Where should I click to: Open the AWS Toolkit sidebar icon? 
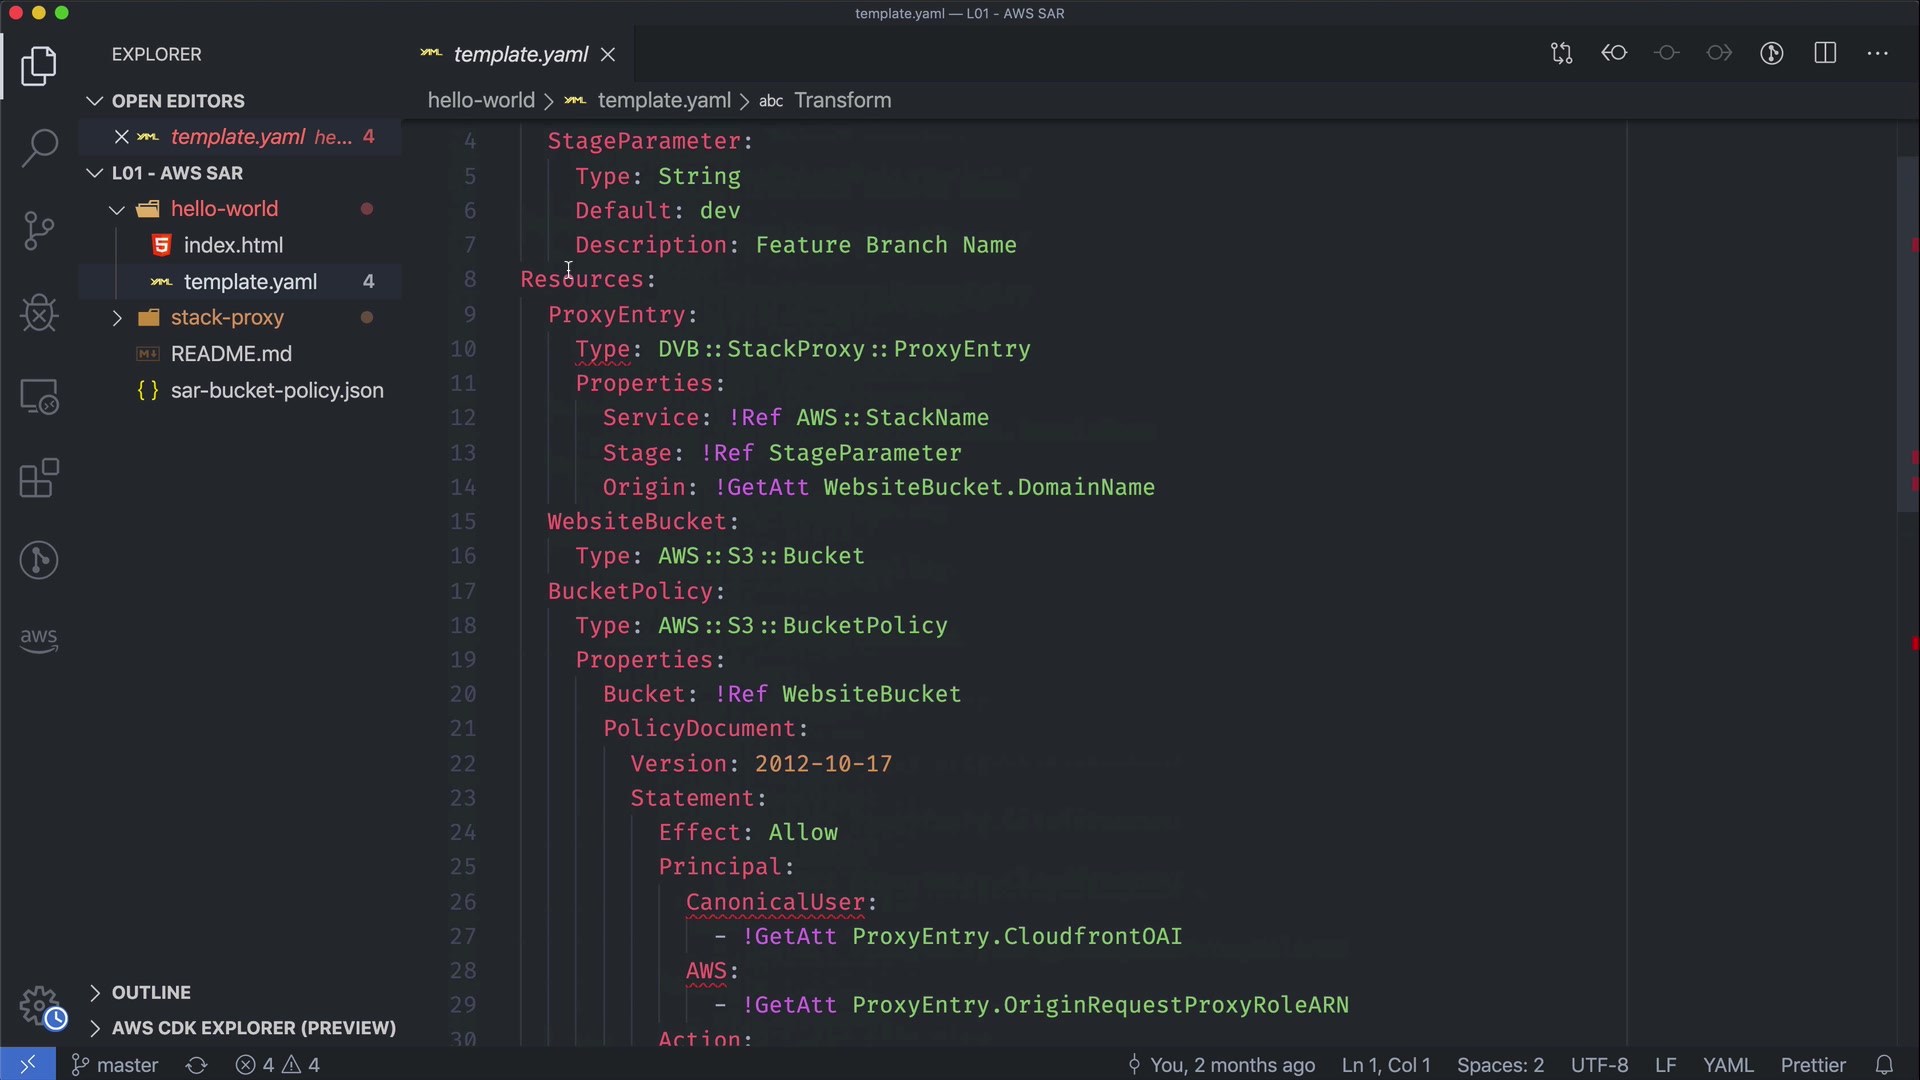click(x=39, y=640)
